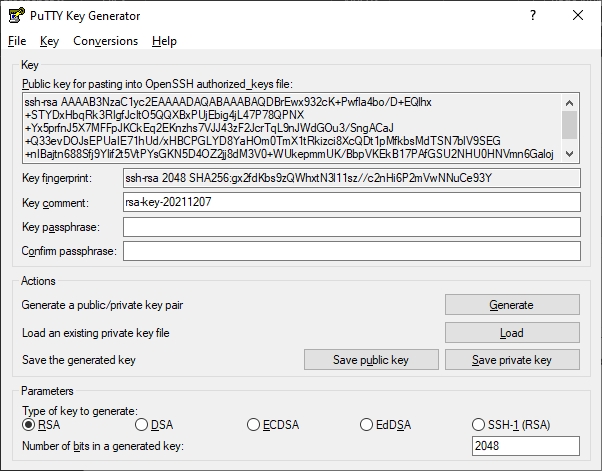Image resolution: width=602 pixels, height=471 pixels.
Task: Click into the Key passphrase field
Action: [x=350, y=227]
